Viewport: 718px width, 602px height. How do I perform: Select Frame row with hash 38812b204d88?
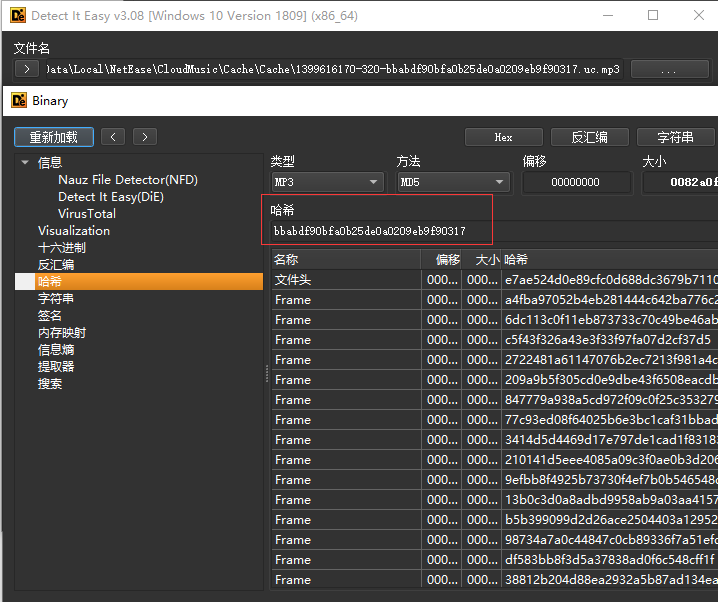[x=495, y=580]
